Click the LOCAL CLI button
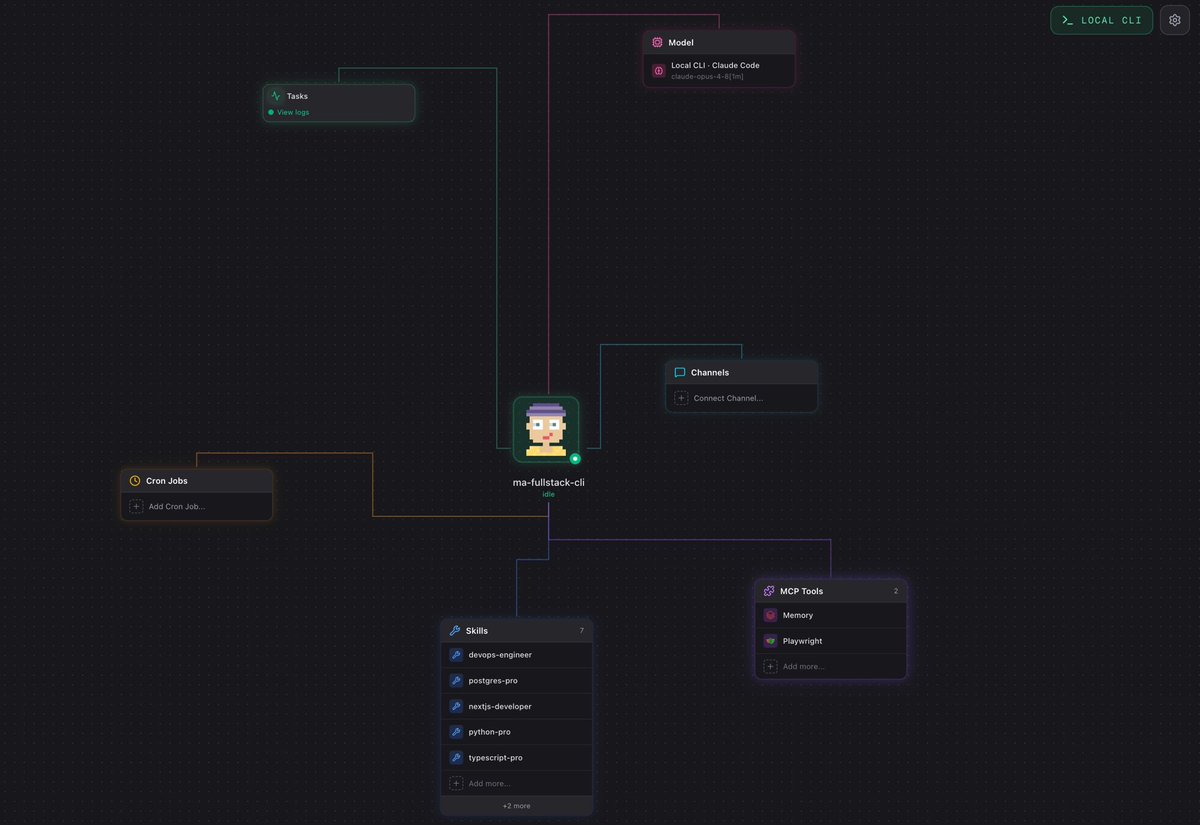Viewport: 1200px width, 825px height. (x=1101, y=20)
